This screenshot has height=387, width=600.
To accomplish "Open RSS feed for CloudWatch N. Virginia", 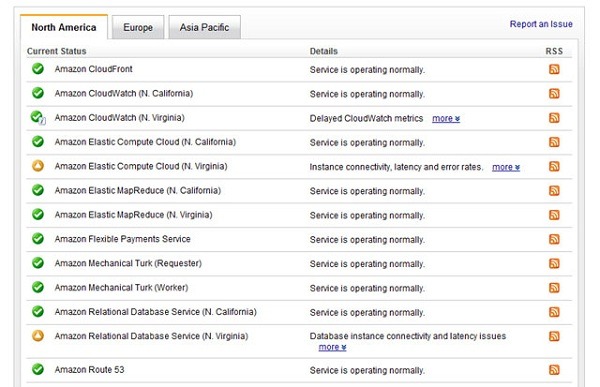I will click(554, 118).
